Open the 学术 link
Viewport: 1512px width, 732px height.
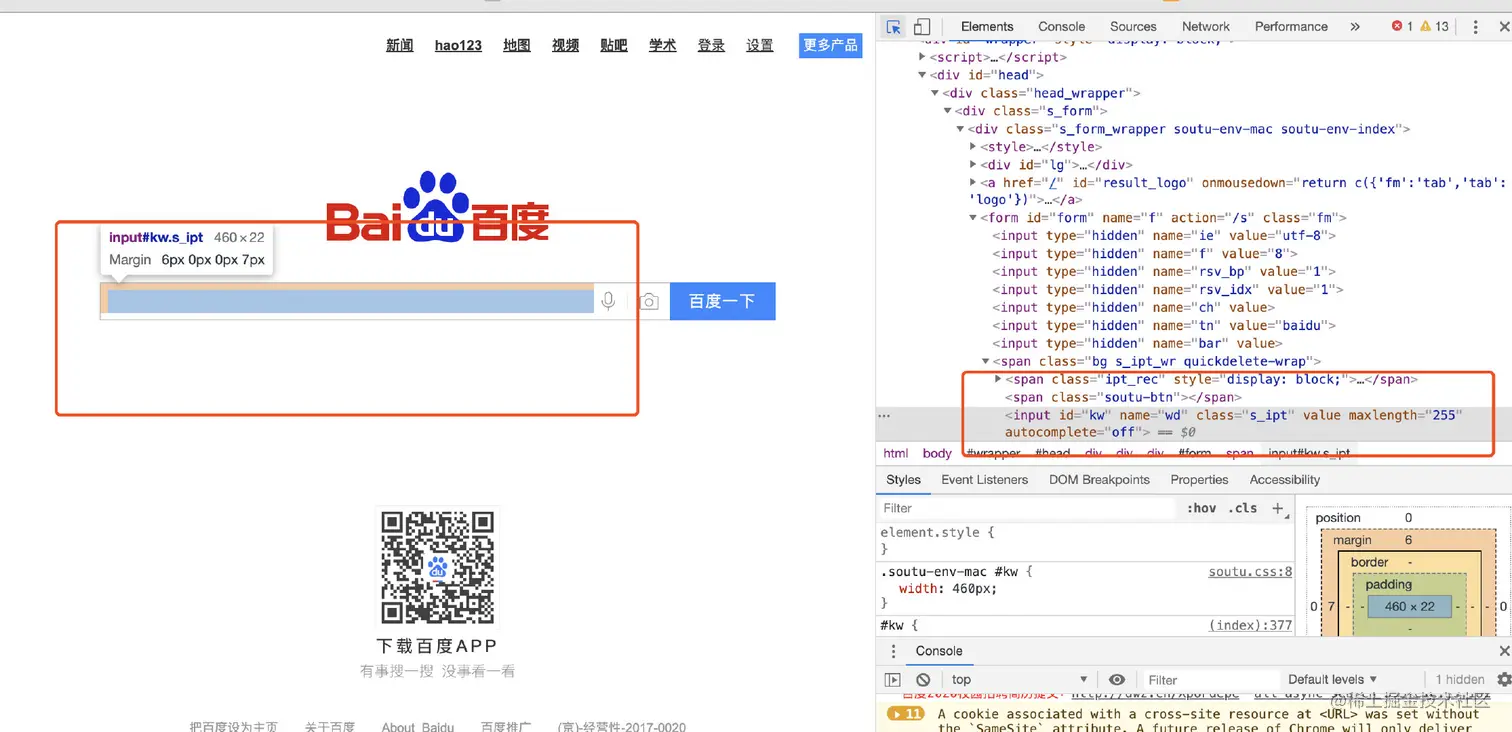point(663,45)
